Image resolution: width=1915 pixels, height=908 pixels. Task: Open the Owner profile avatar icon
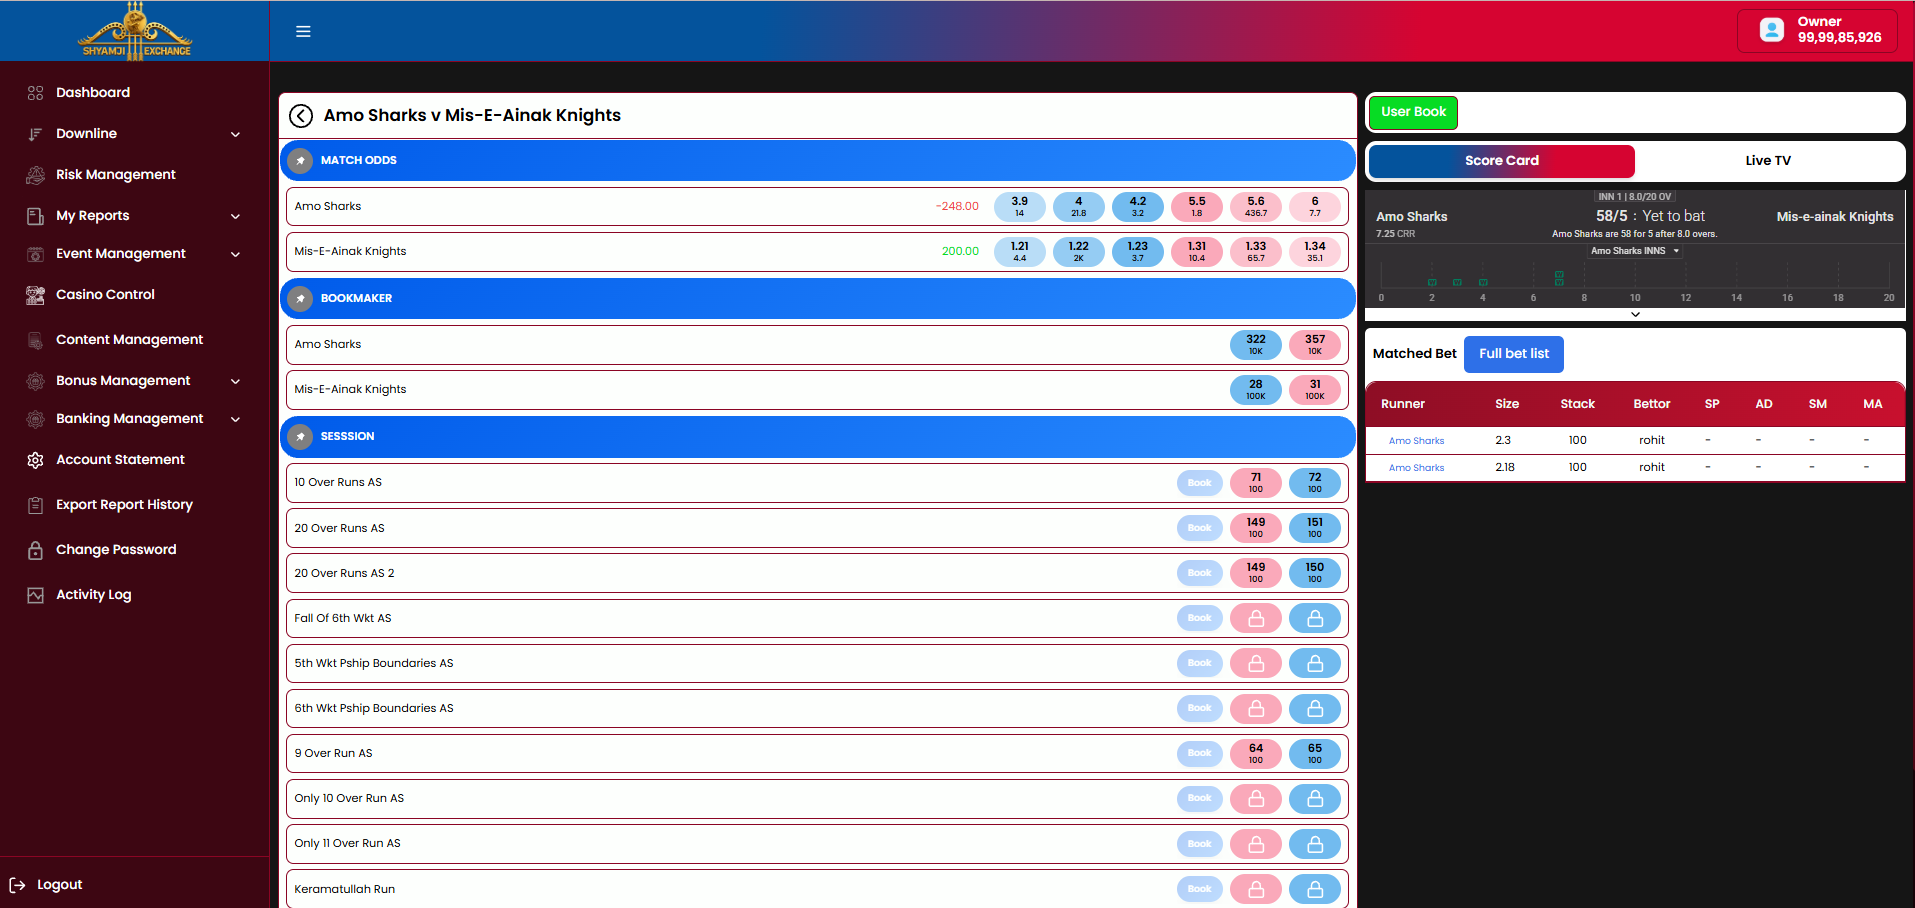1771,30
